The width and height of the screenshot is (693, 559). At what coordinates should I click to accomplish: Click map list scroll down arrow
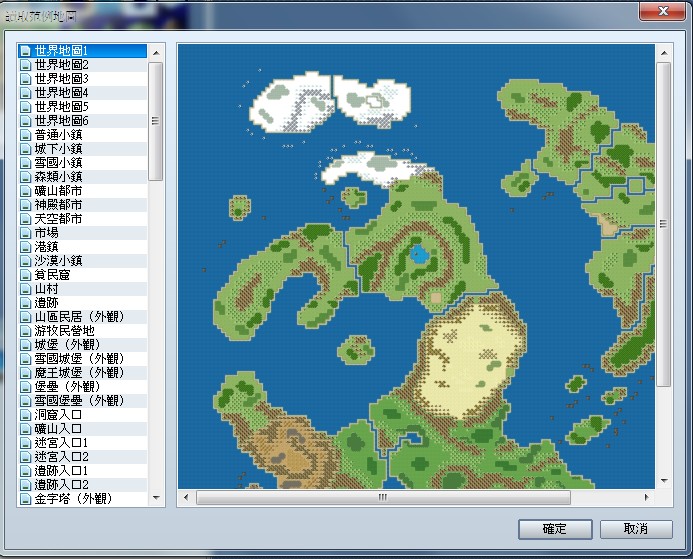[156, 498]
